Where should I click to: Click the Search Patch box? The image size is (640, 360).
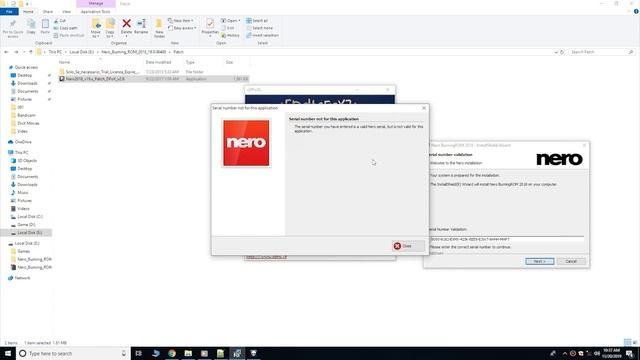[x=601, y=52]
